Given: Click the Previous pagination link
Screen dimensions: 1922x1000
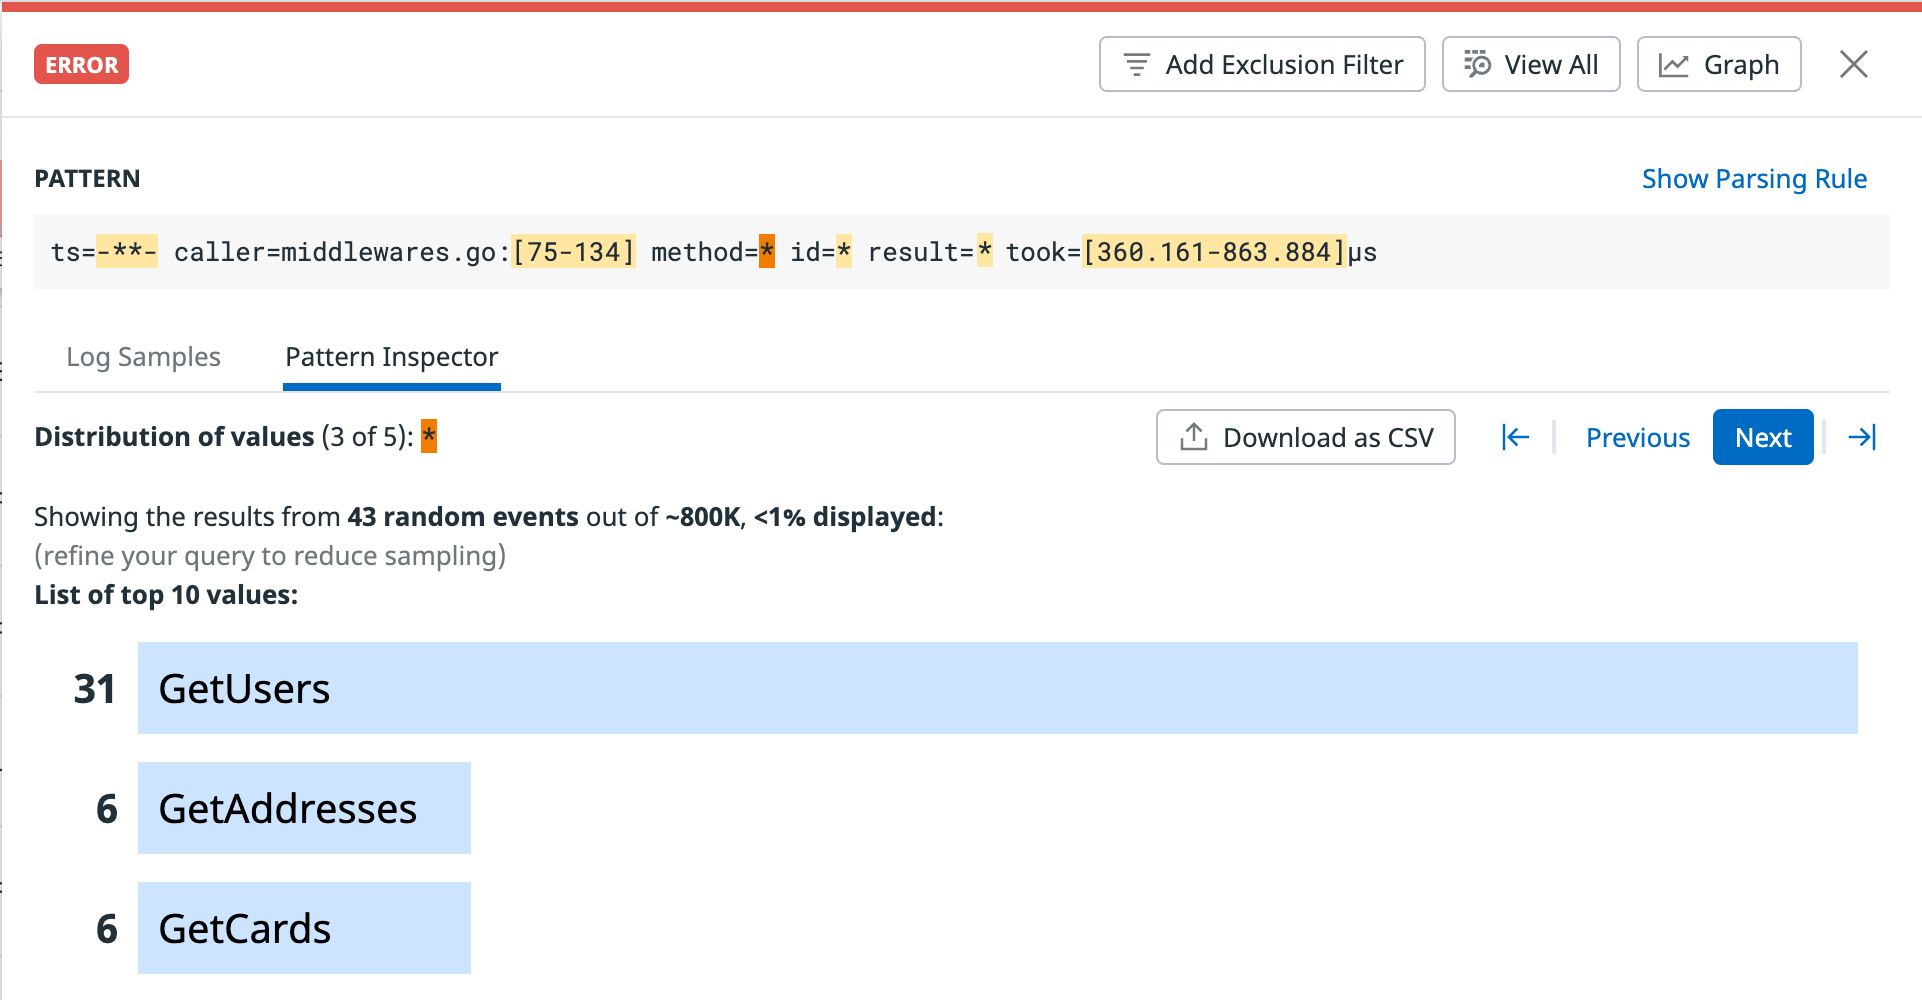Looking at the screenshot, I should pos(1638,437).
